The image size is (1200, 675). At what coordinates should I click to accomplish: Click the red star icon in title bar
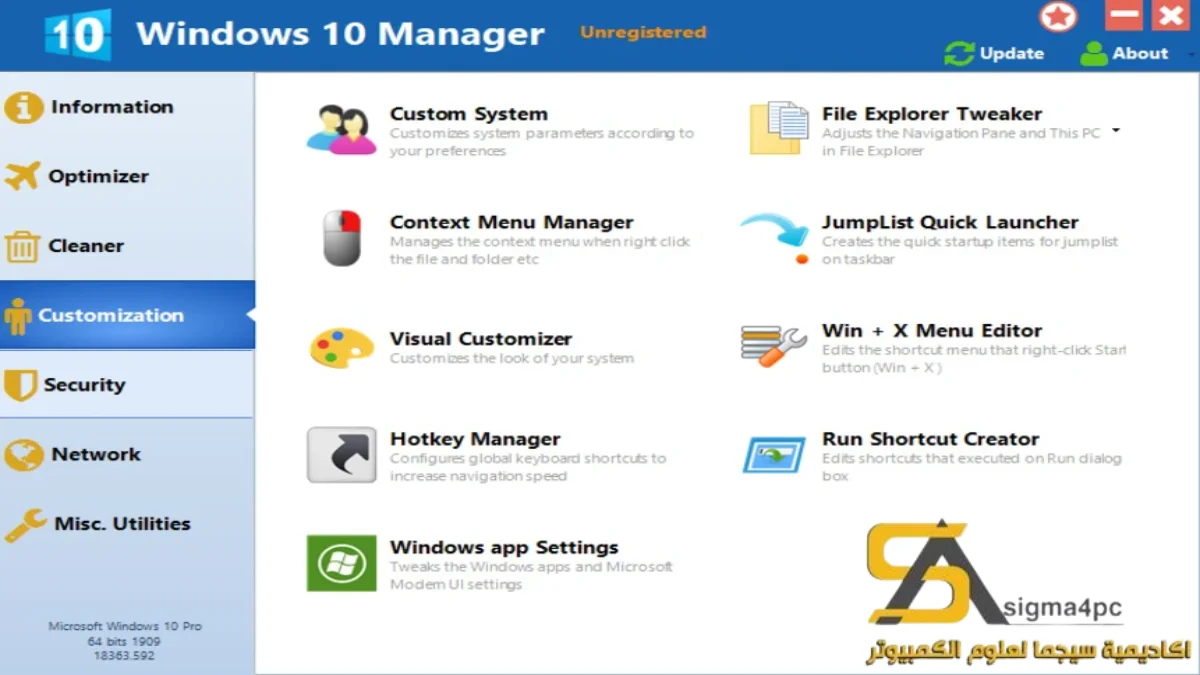coord(1058,17)
